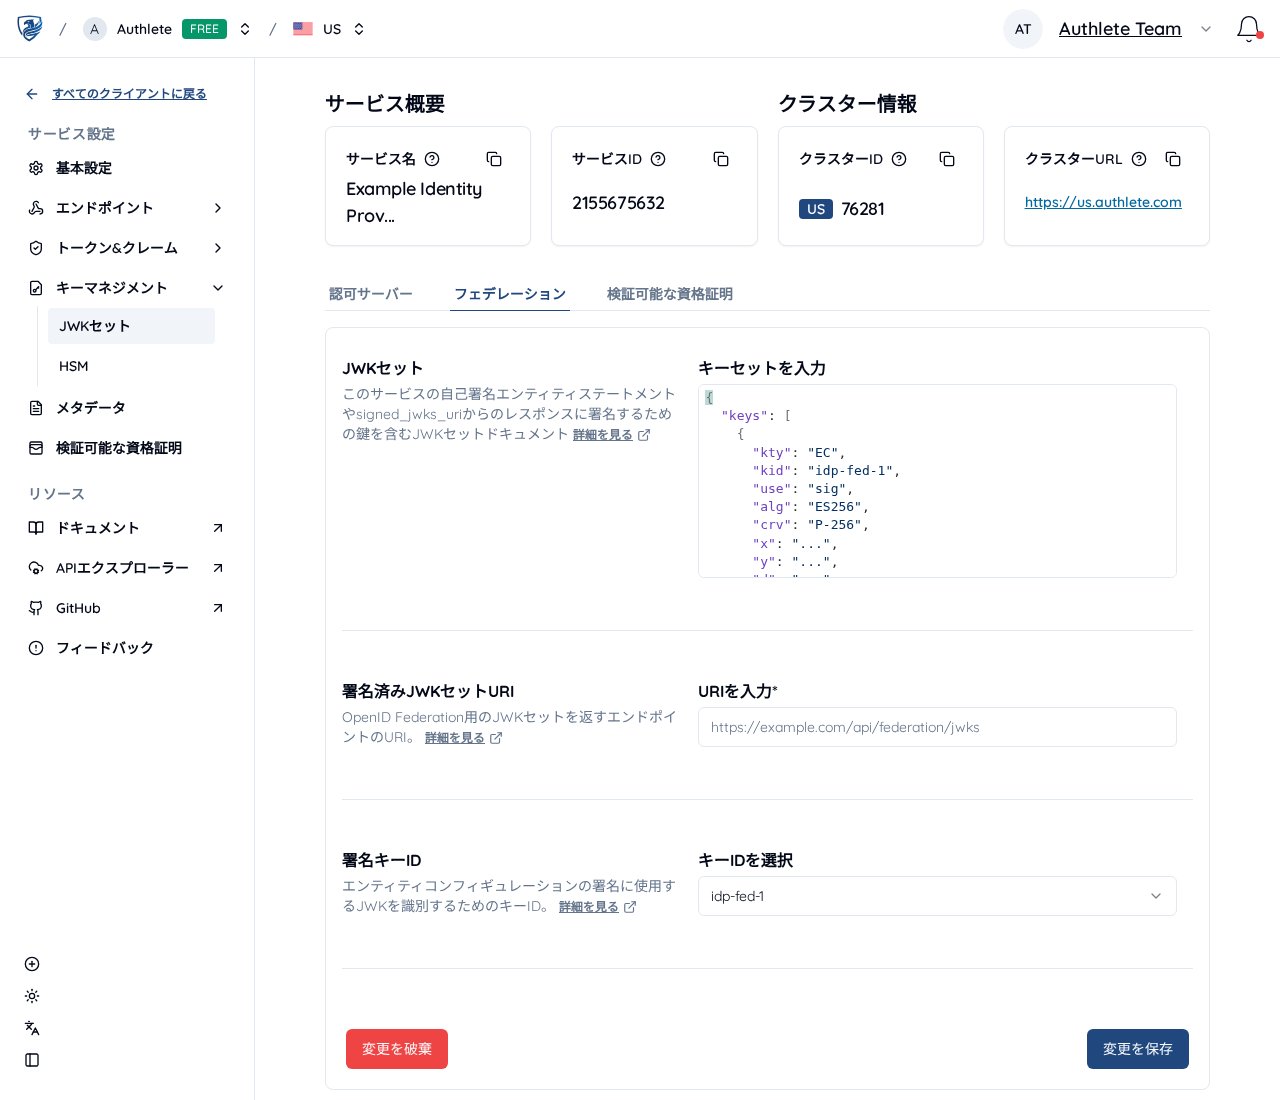This screenshot has height=1100, width=1280.
Task: Show help for クラスターURL
Action: tap(1139, 159)
